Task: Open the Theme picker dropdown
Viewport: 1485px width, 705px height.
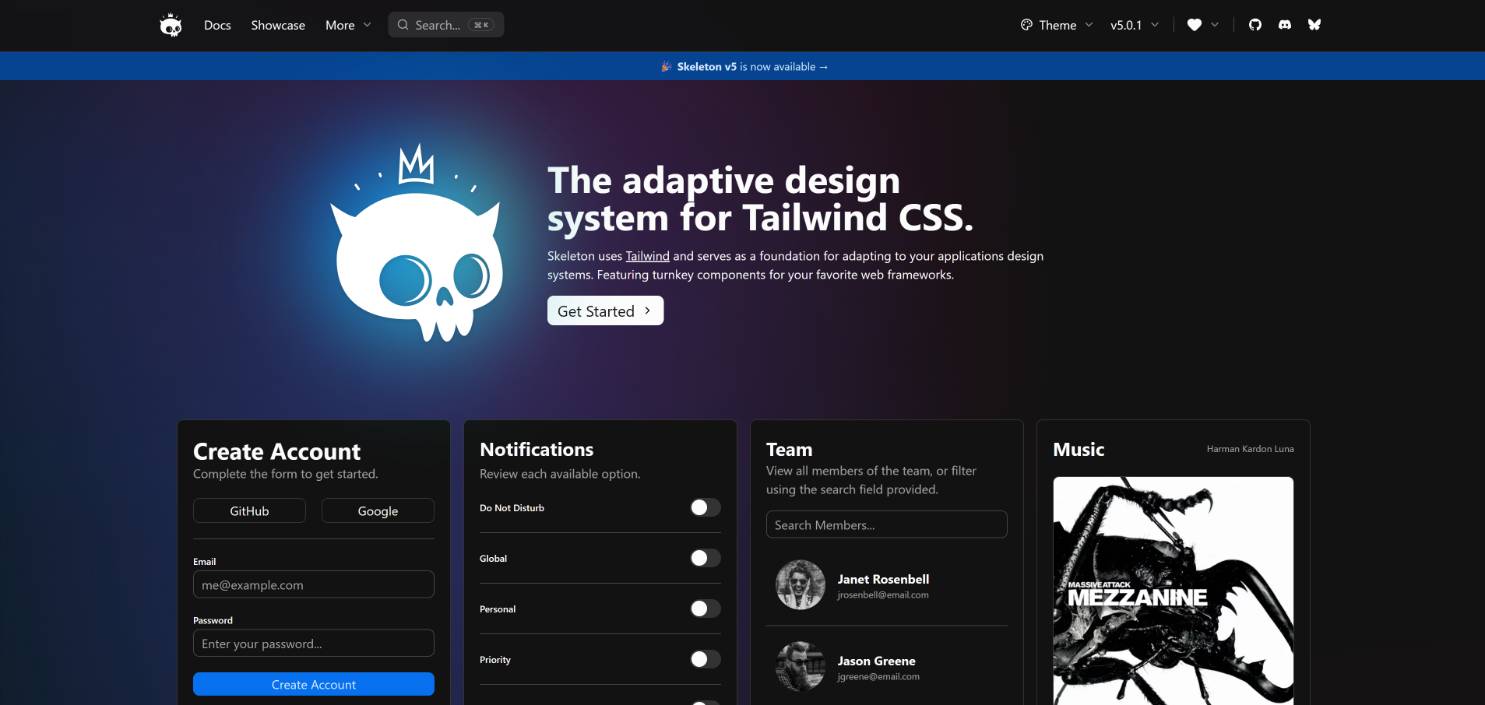Action: click(1057, 25)
